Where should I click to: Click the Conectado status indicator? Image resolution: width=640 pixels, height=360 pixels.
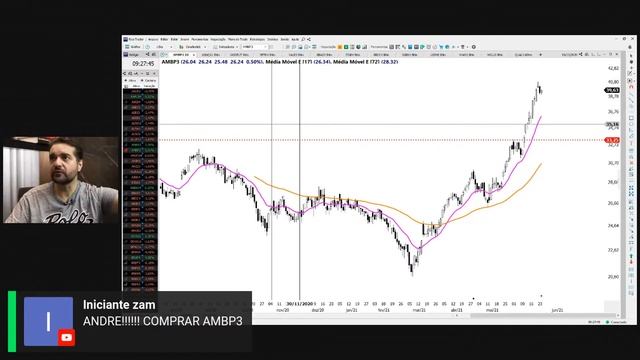(616, 322)
